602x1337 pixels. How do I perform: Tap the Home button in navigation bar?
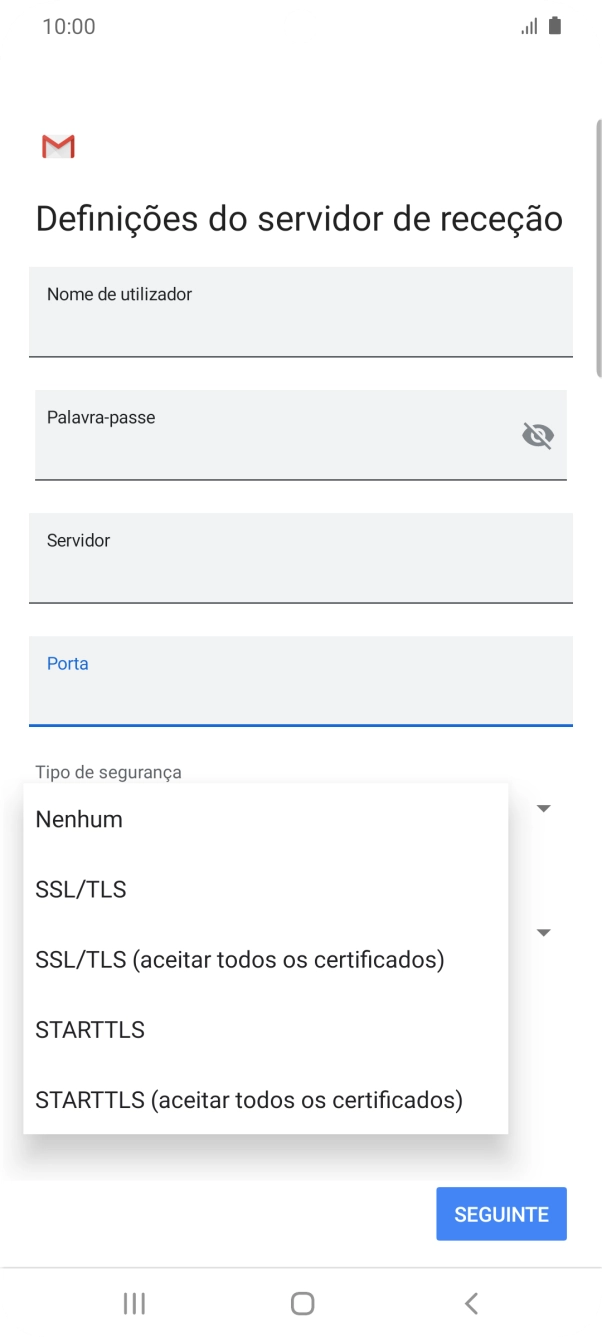coord(301,1303)
